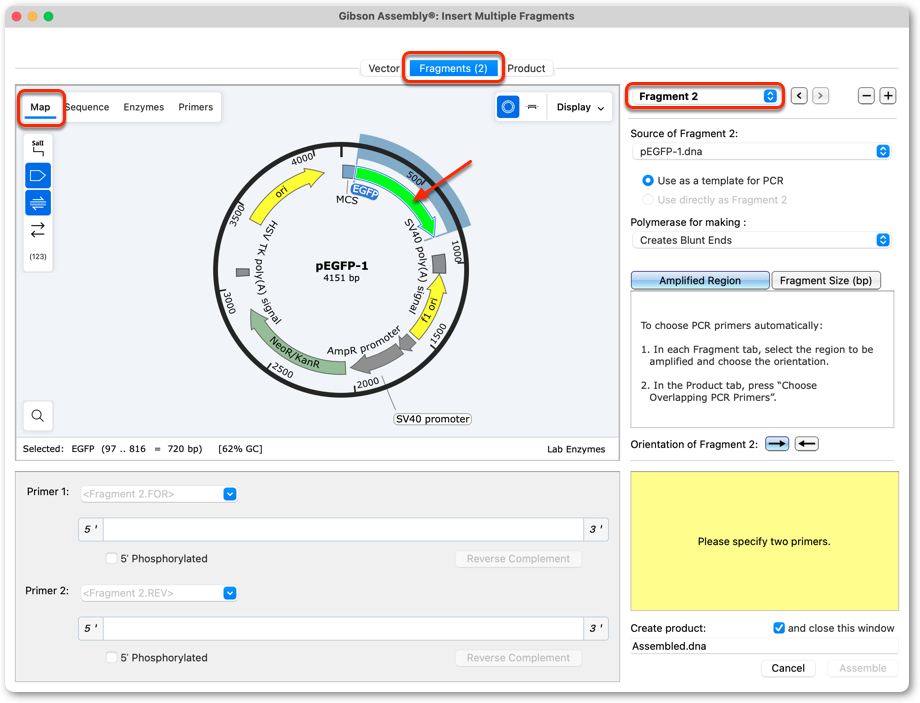
Task: Click Reverse Complement for Primer 2
Action: tap(518, 658)
